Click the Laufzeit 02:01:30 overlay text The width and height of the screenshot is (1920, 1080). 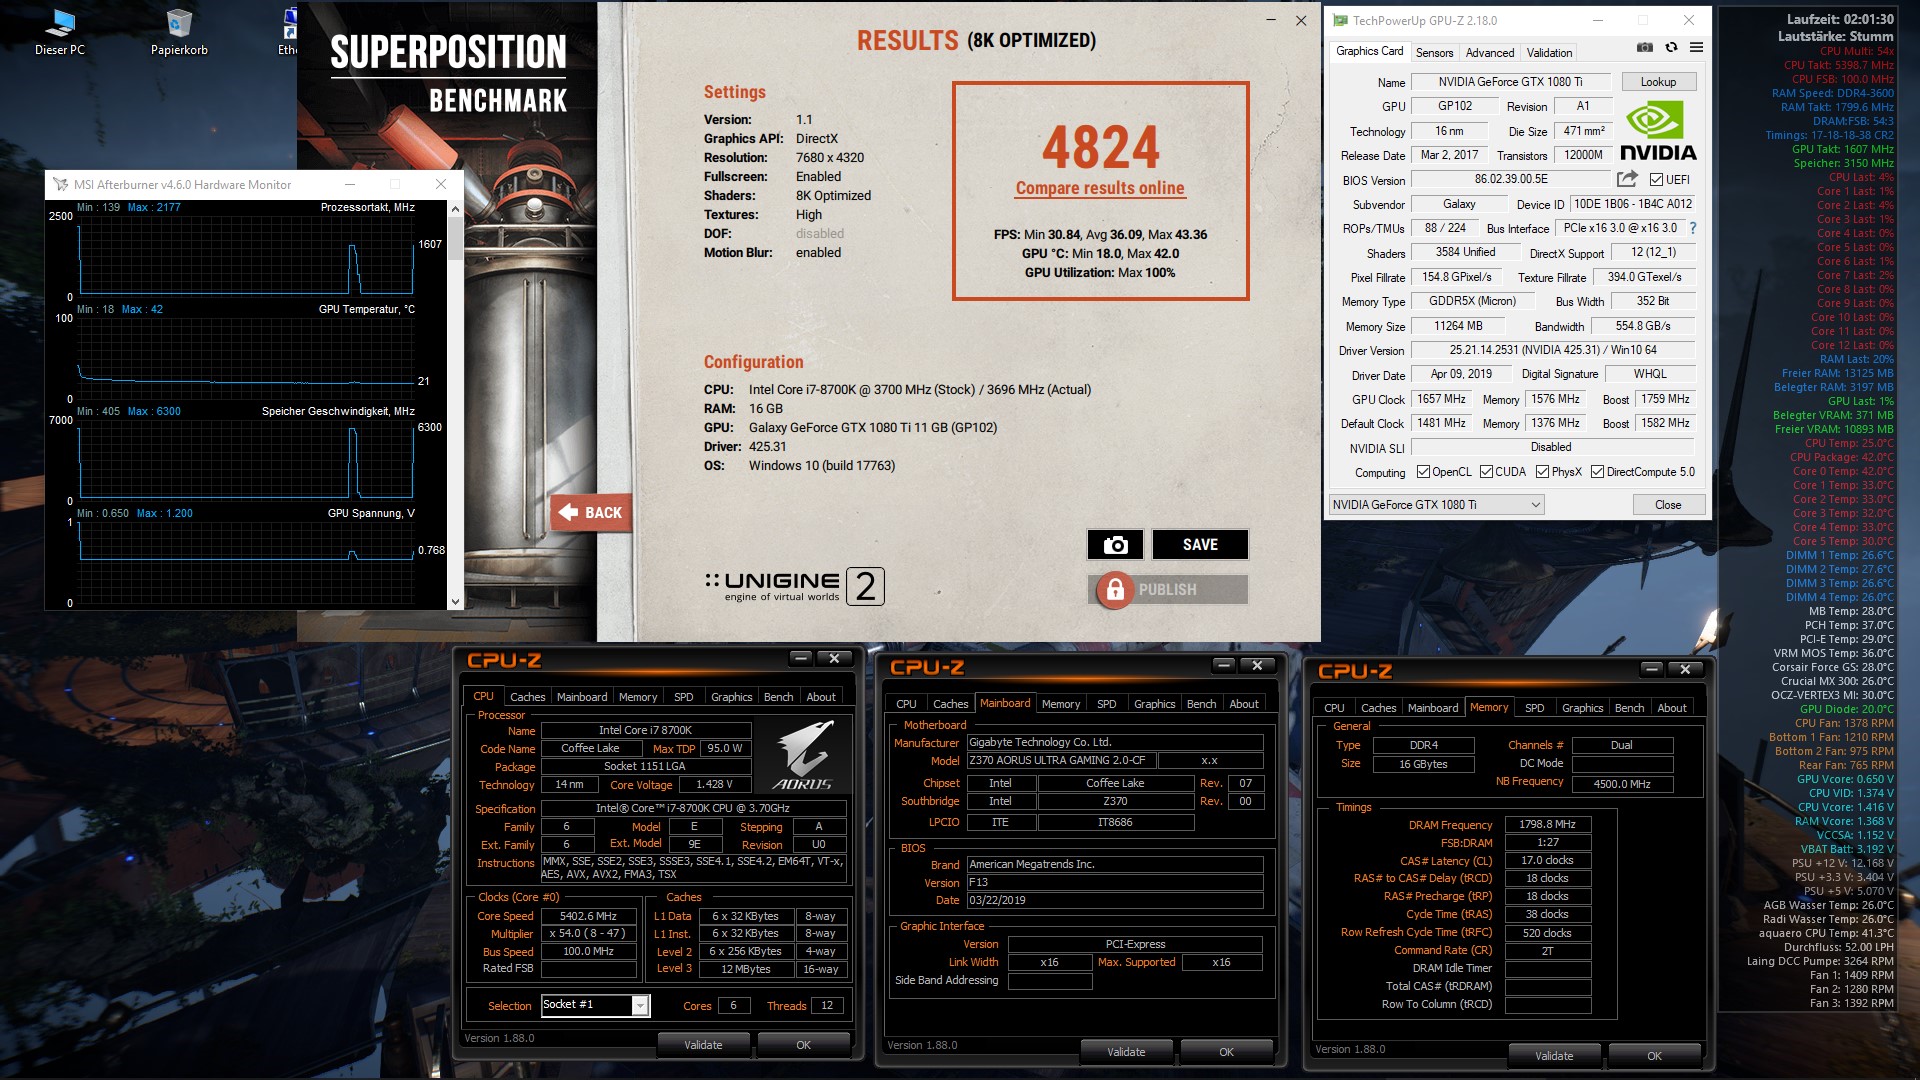tap(1840, 19)
